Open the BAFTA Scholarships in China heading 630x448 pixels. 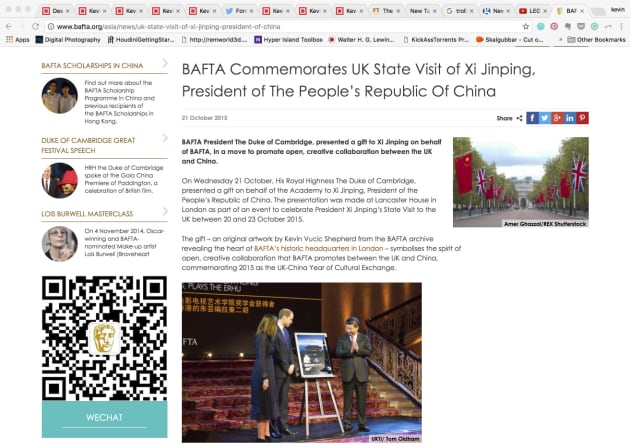[x=92, y=65]
